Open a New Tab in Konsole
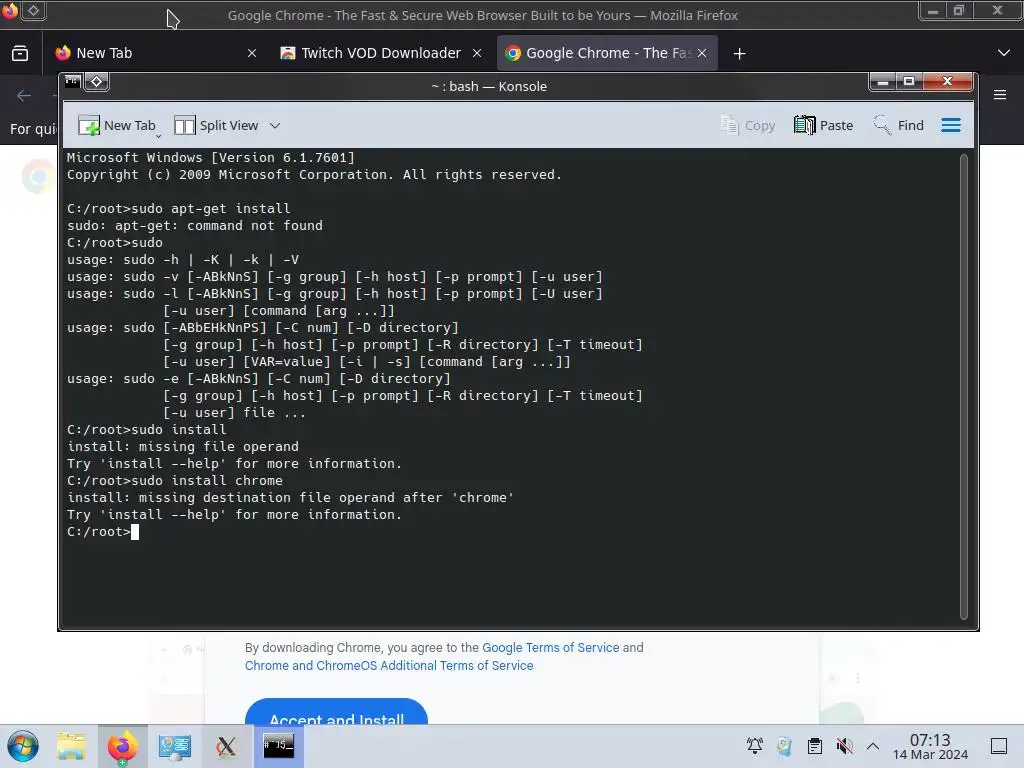The height and width of the screenshot is (768, 1024). point(116,125)
